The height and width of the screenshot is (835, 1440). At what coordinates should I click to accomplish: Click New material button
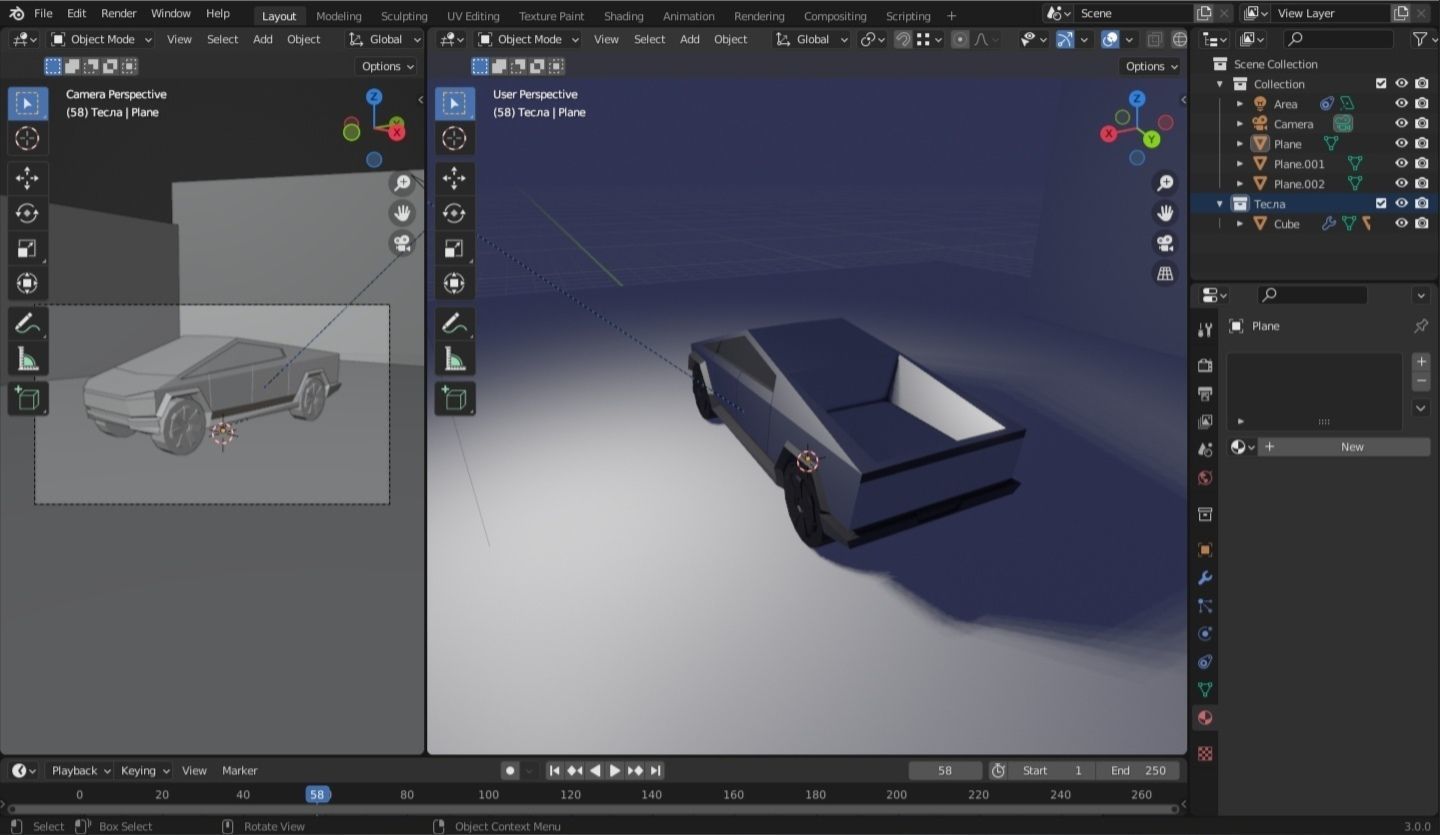click(x=1344, y=447)
